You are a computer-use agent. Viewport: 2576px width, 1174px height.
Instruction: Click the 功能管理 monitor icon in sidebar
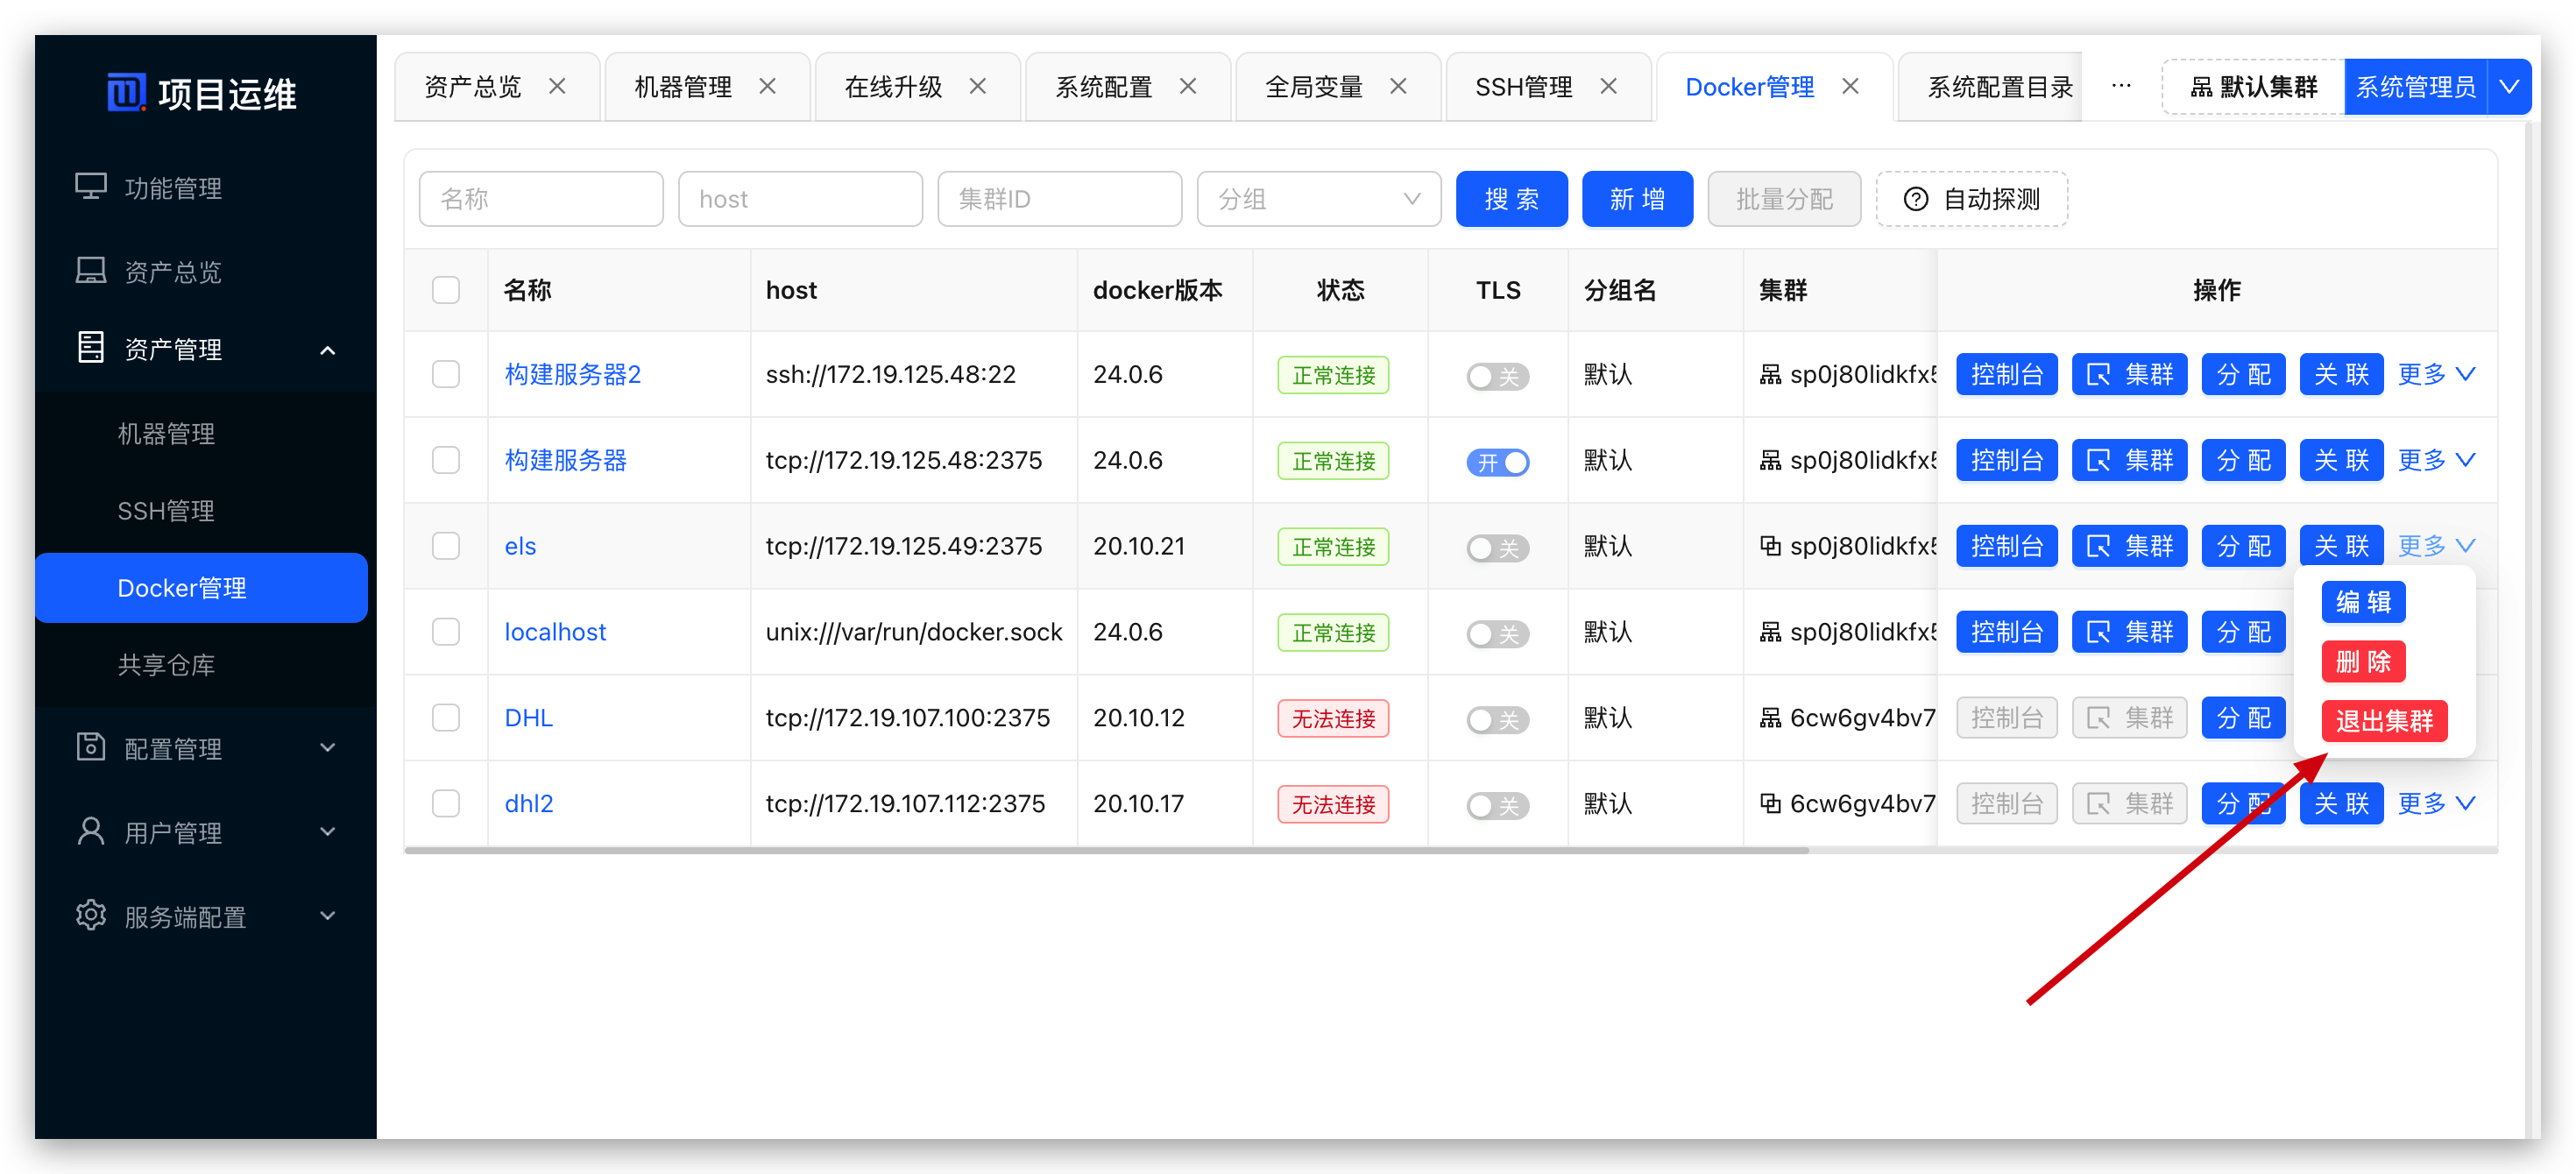[91, 187]
